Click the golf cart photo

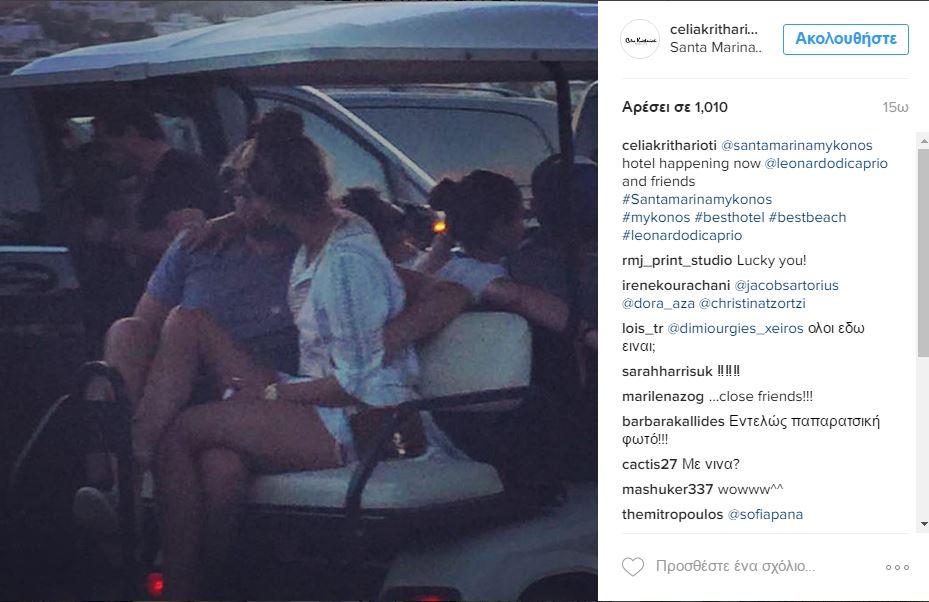click(x=299, y=301)
